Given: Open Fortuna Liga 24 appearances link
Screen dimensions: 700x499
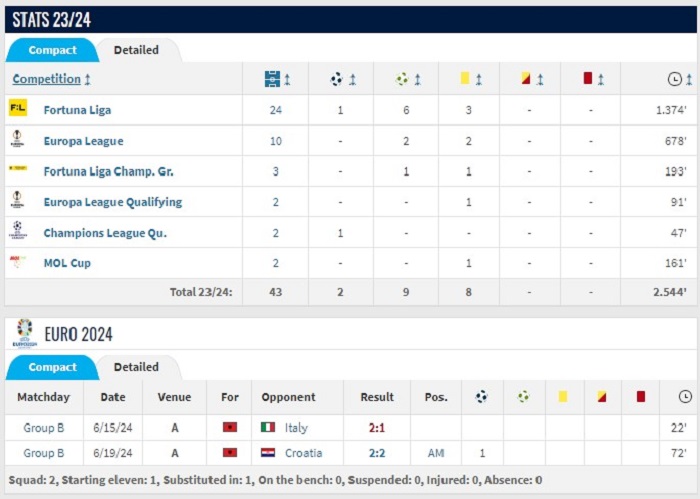Looking at the screenshot, I should (x=275, y=110).
